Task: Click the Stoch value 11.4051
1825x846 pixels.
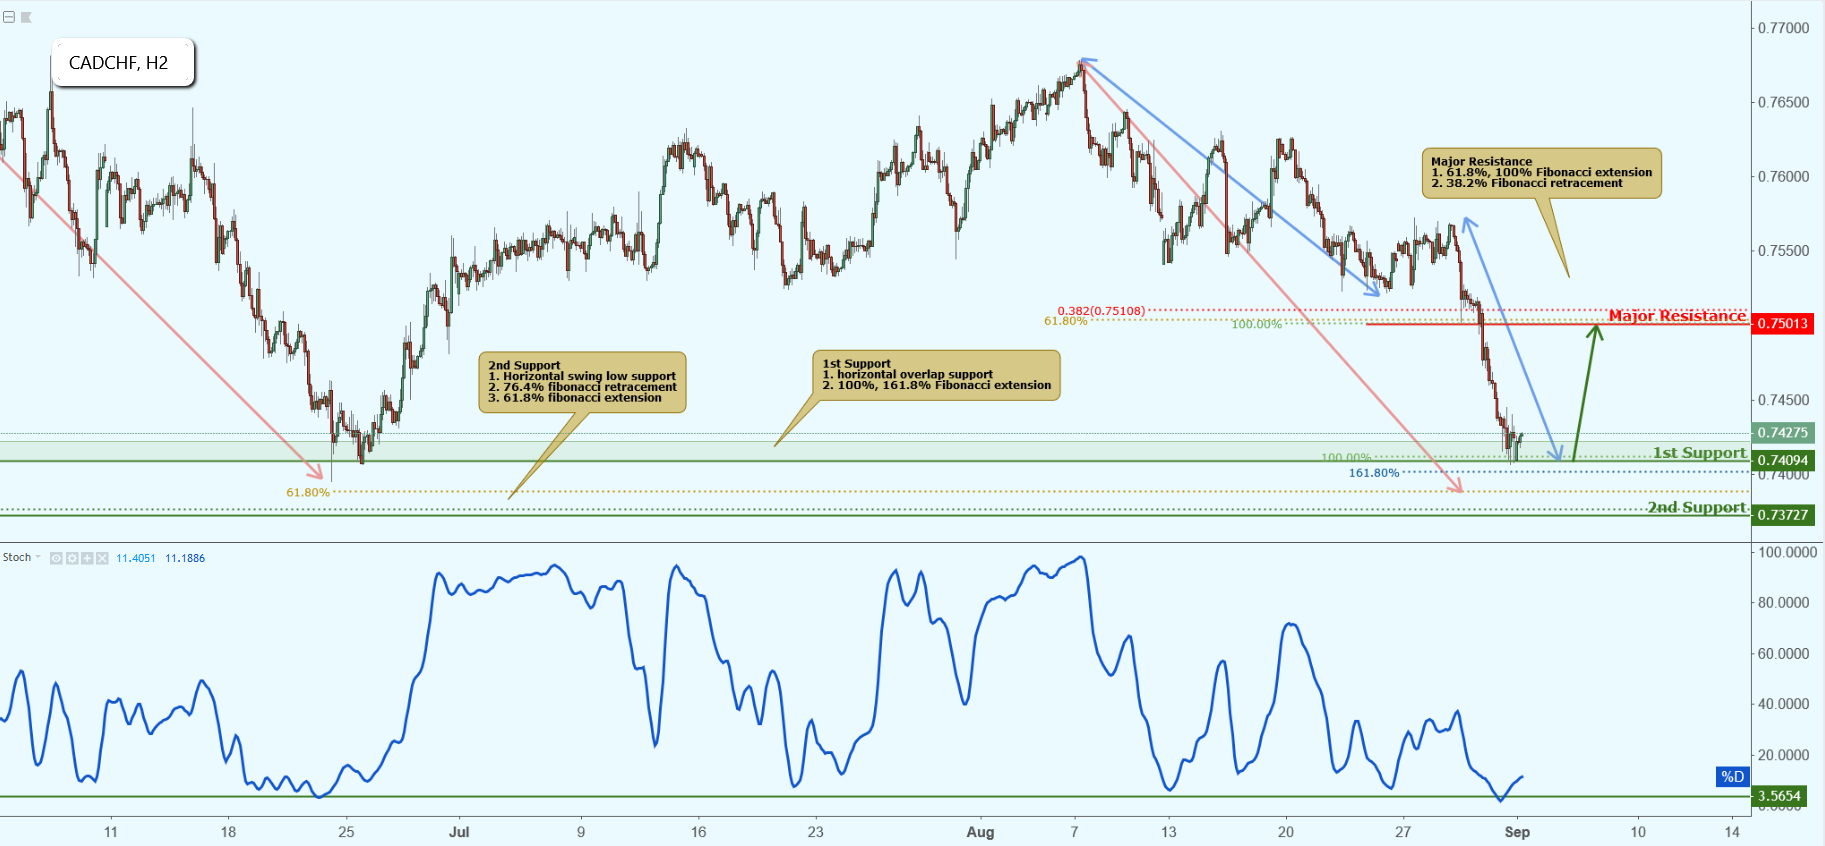Action: (x=136, y=558)
